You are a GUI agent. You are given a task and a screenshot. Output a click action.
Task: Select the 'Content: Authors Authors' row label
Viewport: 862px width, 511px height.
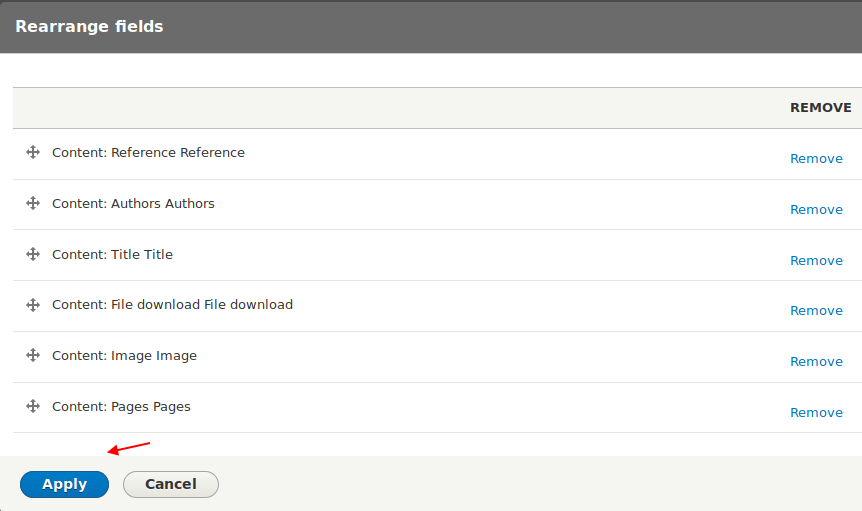133,204
